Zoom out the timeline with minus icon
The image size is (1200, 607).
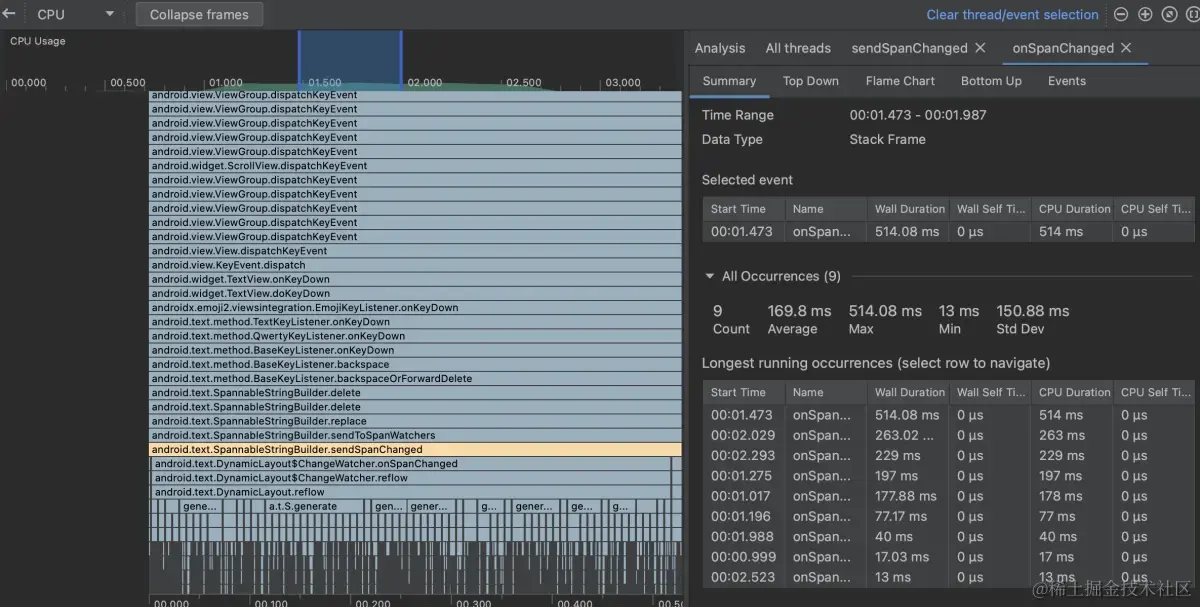coord(1121,14)
